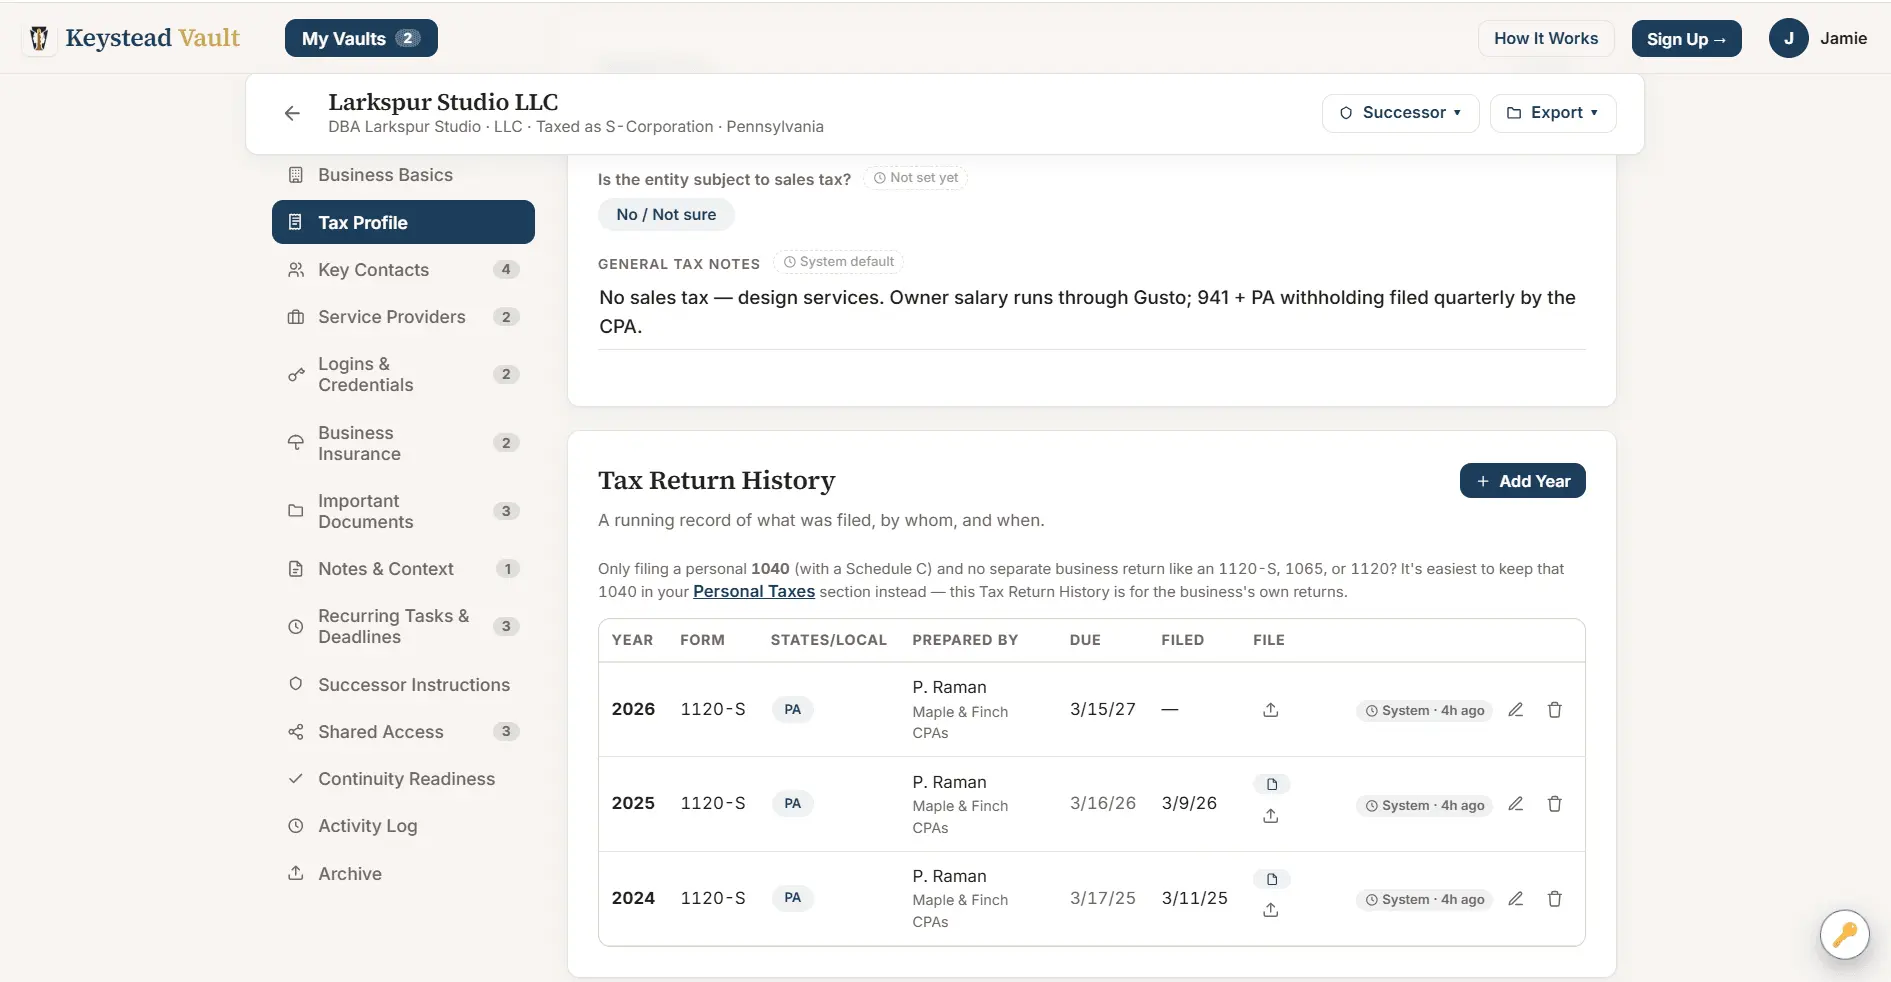Click the System 4h ago badge for 2026
Viewport: 1891px width, 982px height.
click(1424, 710)
